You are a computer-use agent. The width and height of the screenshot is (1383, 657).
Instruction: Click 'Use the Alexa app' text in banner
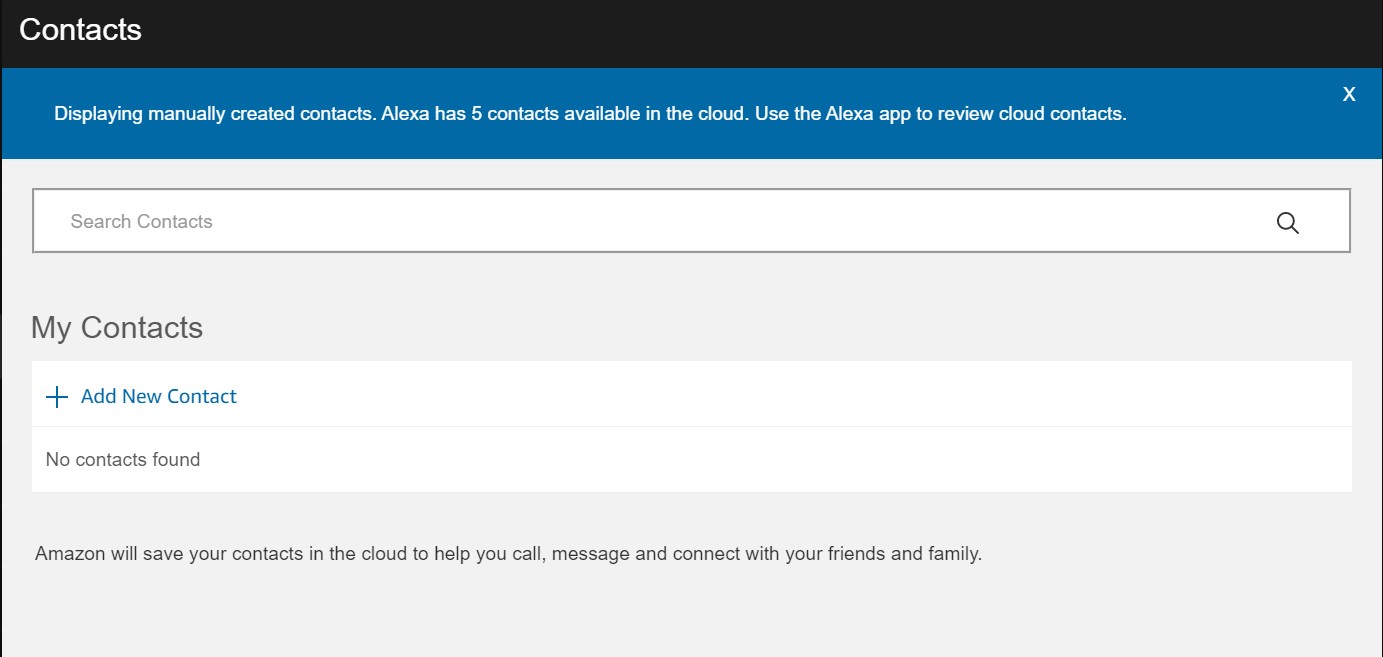point(832,114)
